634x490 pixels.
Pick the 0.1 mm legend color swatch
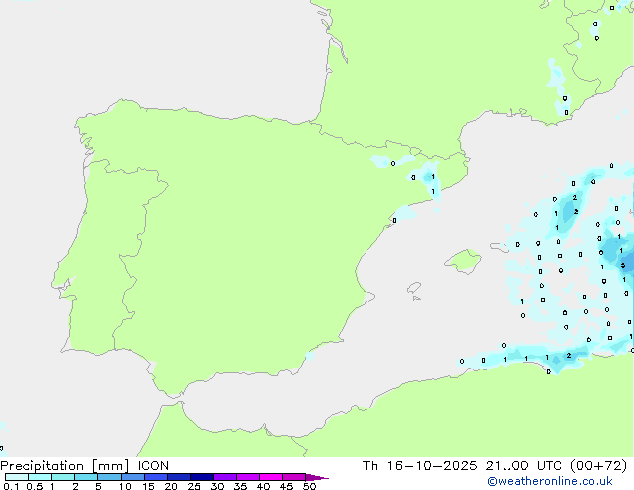pos(16,477)
